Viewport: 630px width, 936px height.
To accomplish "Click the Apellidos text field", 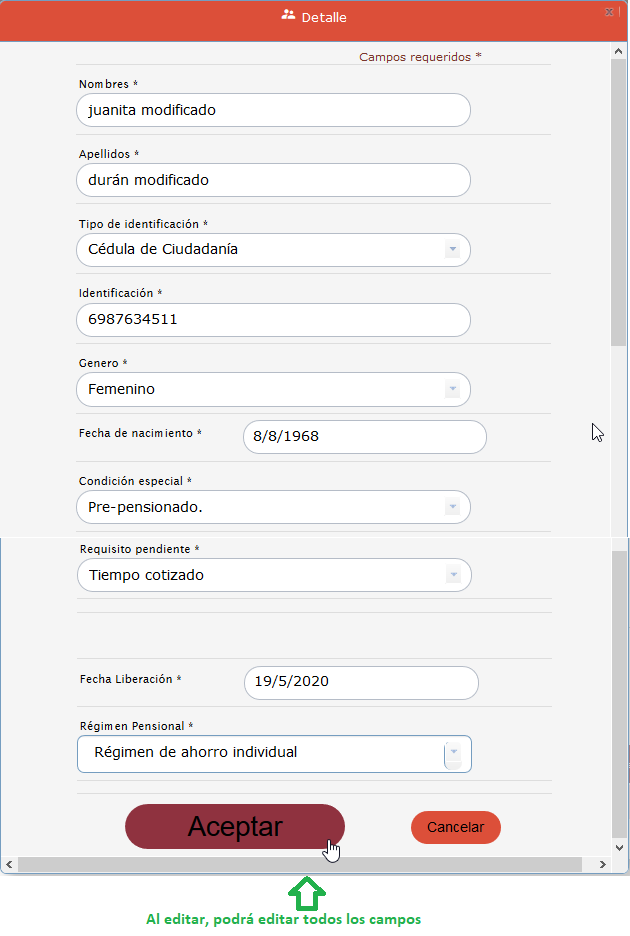I will [x=273, y=180].
